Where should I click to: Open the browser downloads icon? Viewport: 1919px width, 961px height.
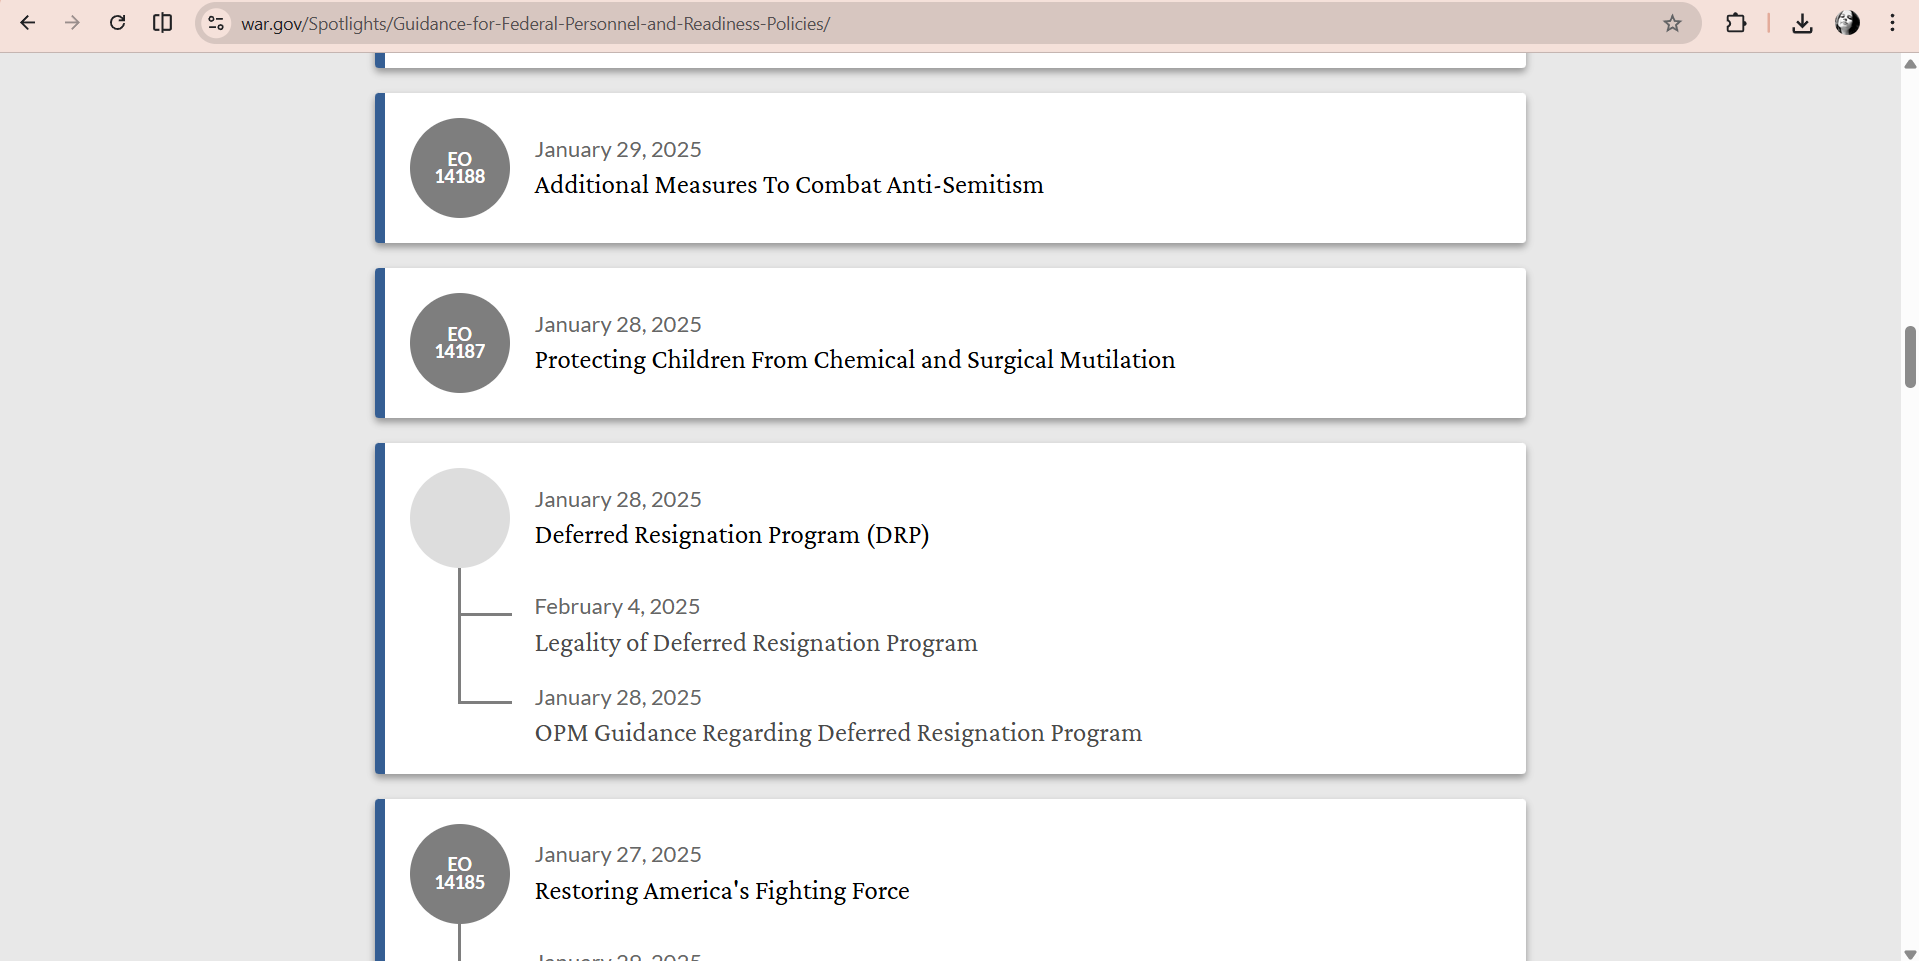(1802, 23)
